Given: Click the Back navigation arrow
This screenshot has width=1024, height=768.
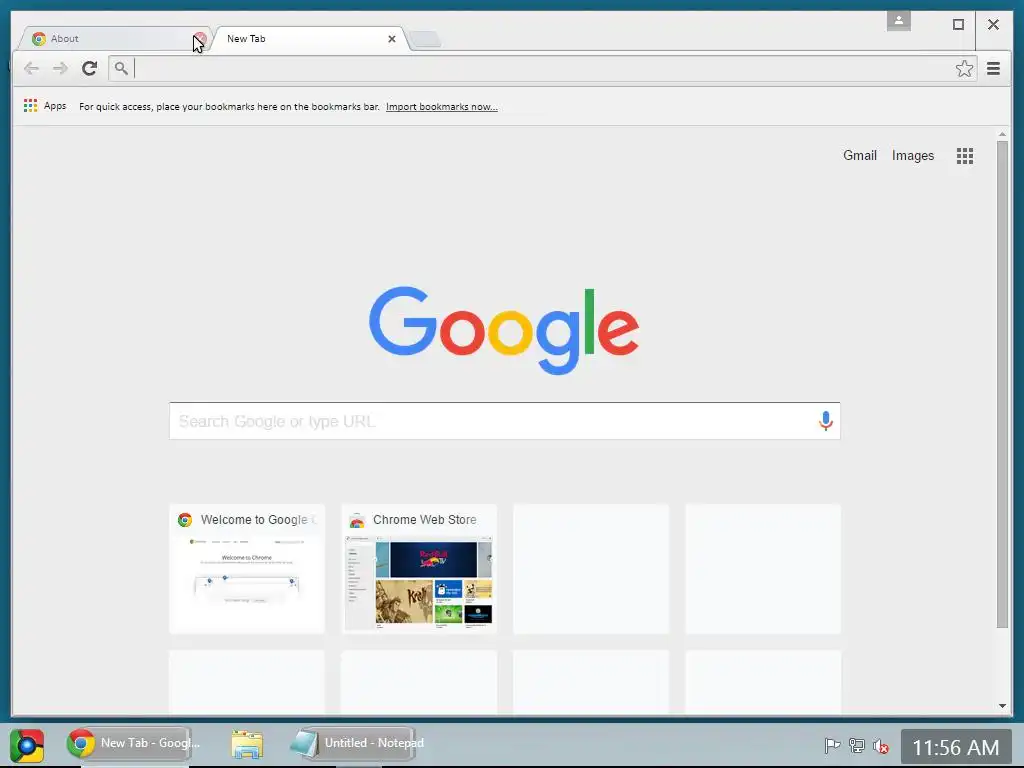Looking at the screenshot, I should point(31,69).
